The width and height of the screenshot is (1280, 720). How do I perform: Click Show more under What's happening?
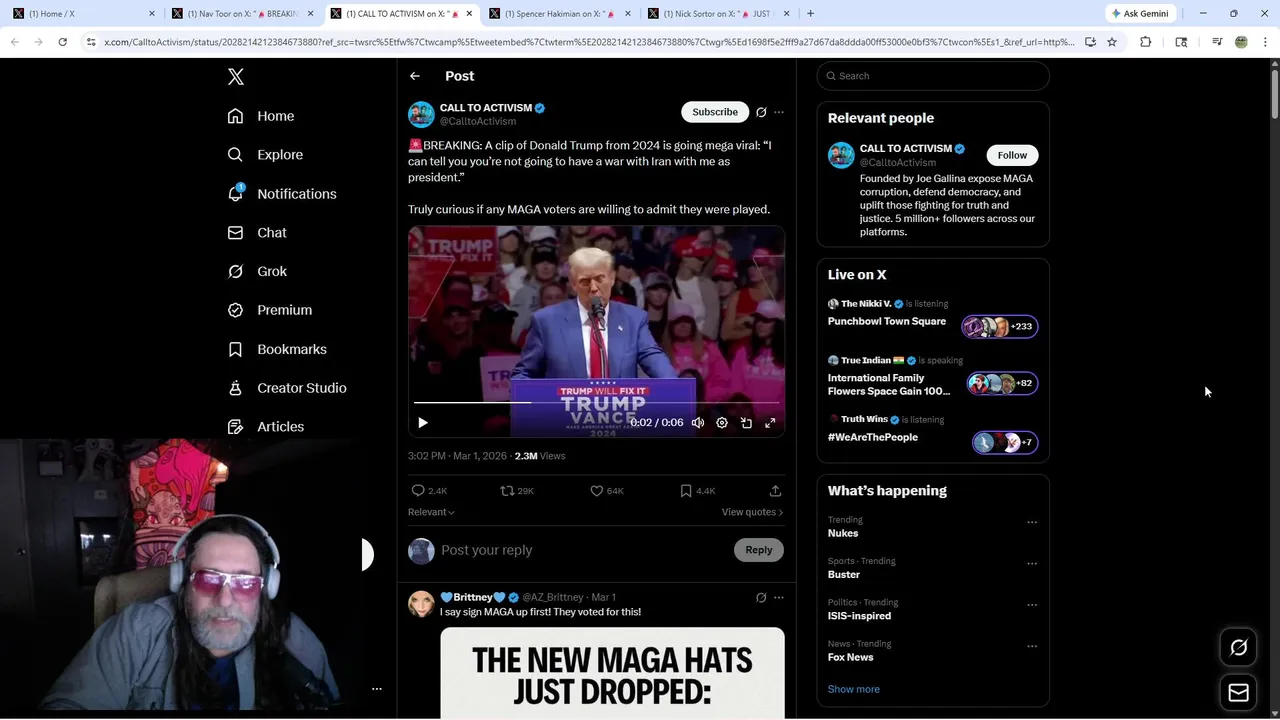tap(854, 689)
